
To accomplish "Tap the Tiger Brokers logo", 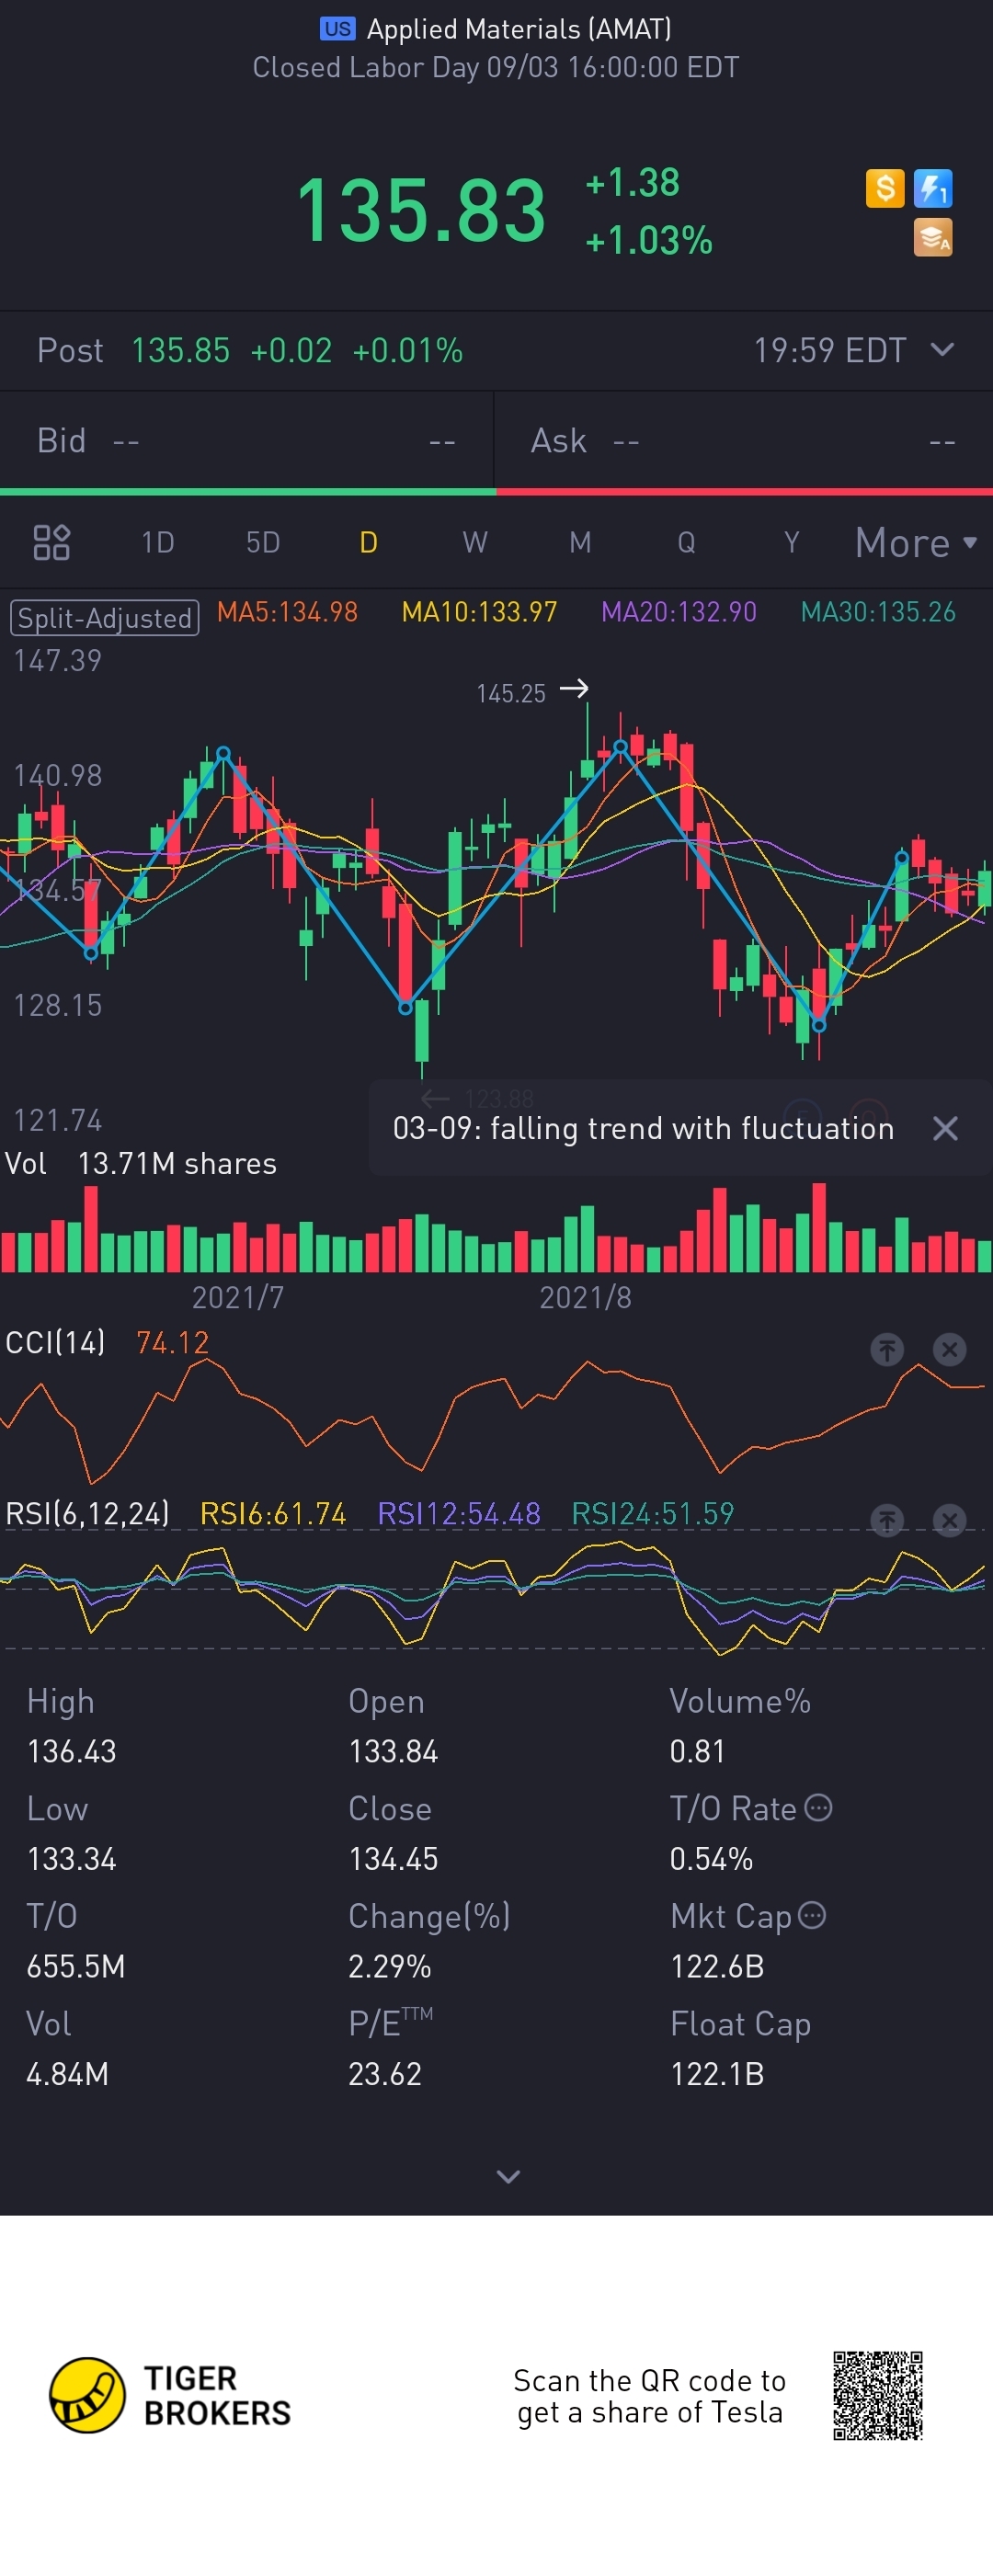I will pos(170,2395).
